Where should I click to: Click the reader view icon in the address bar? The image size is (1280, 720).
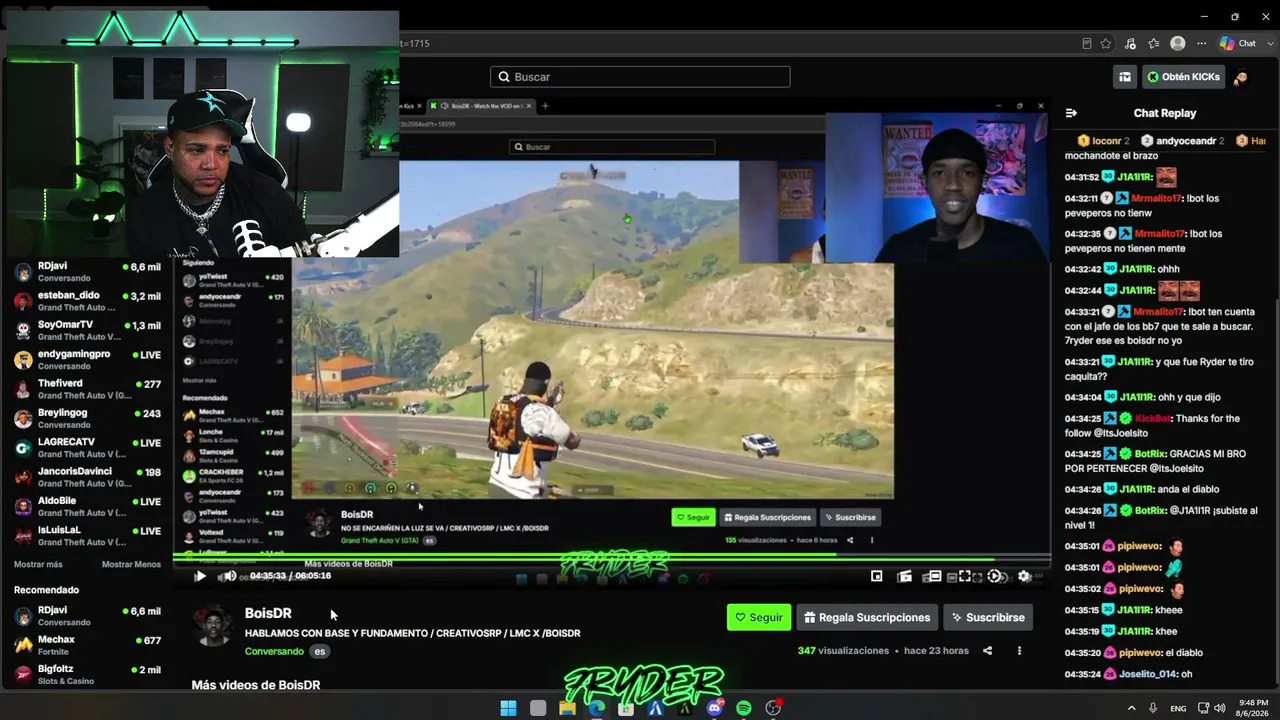(1087, 43)
